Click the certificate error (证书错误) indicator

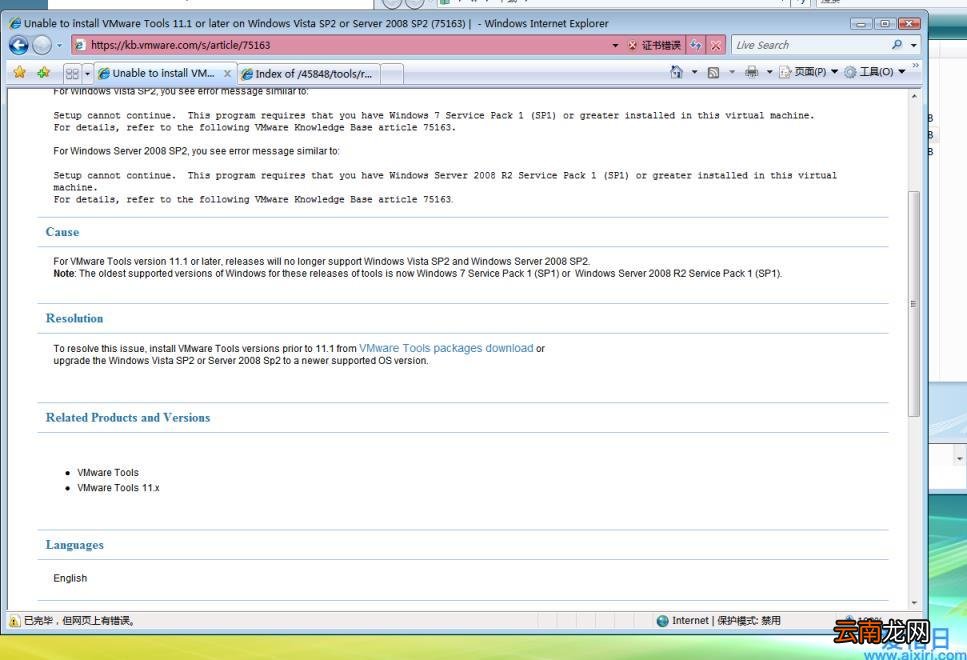pyautogui.click(x=654, y=45)
